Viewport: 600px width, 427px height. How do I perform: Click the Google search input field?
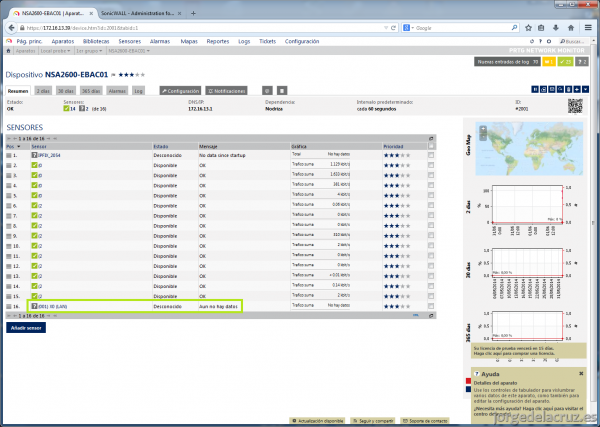(x=463, y=28)
